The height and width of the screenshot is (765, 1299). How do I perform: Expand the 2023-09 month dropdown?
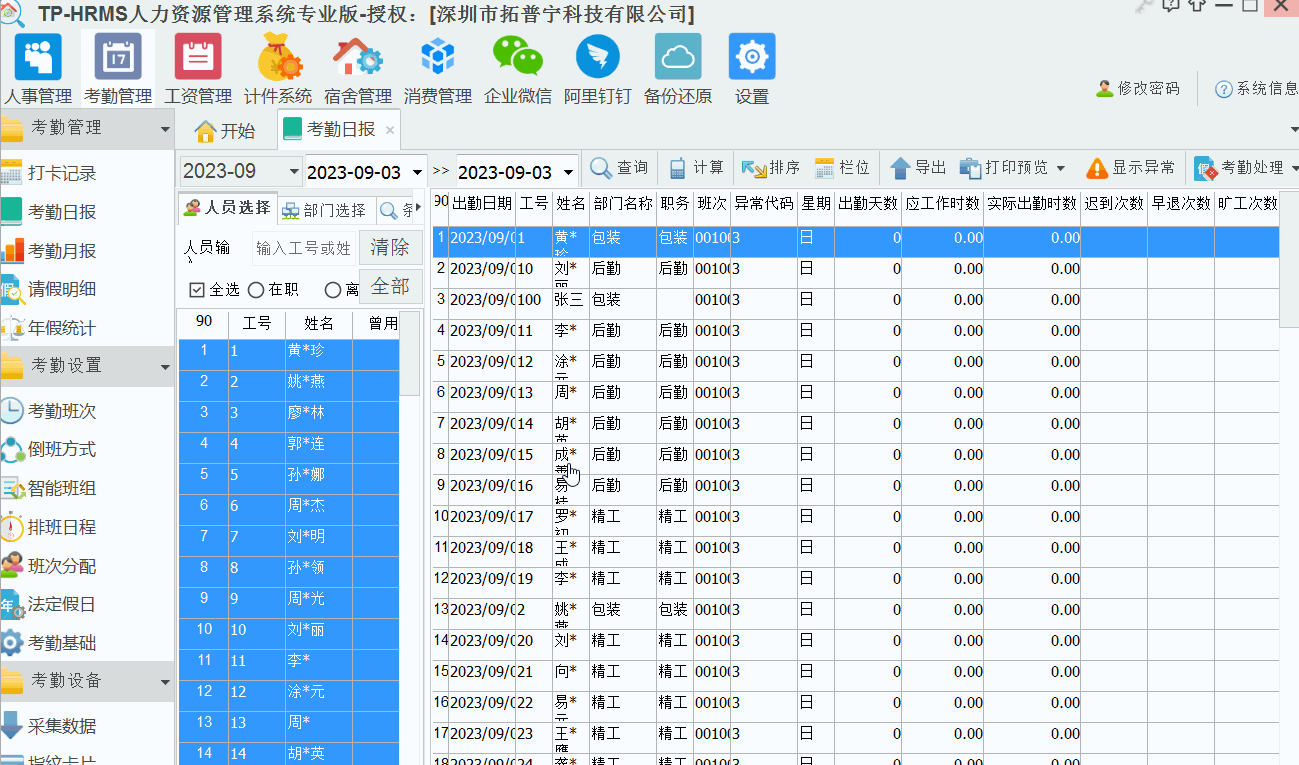tap(293, 171)
